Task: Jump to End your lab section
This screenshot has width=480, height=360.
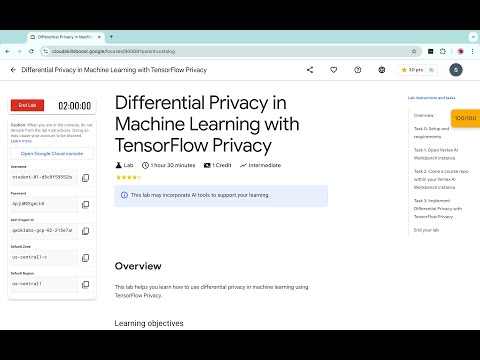Action: pos(426,230)
